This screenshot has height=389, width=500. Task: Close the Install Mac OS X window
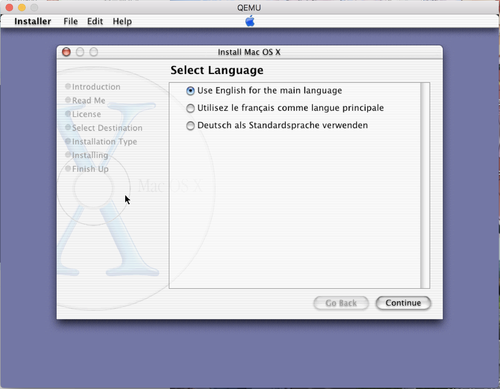66,52
